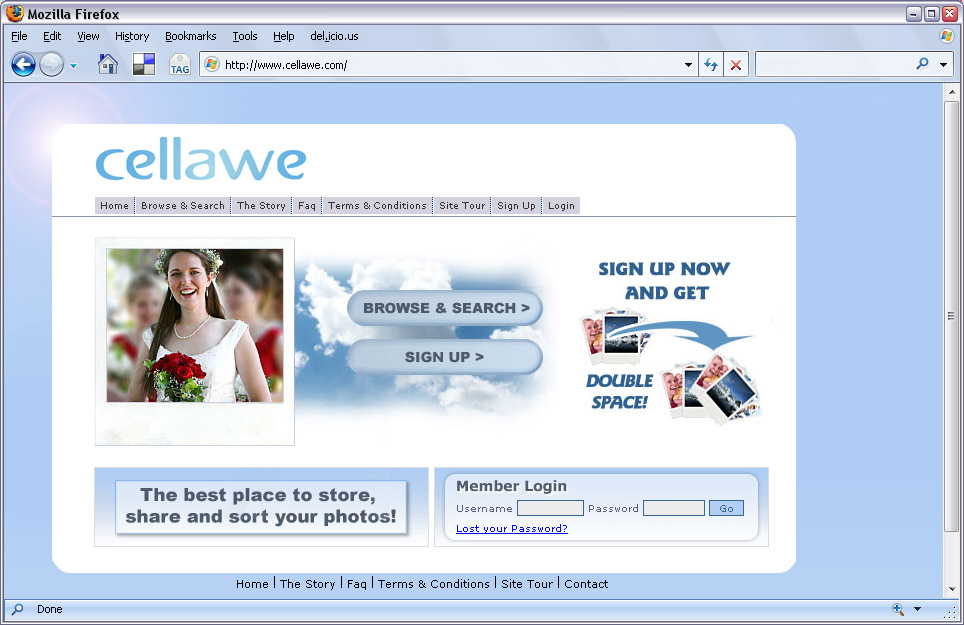Click the status bar zoom icon
Image resolution: width=964 pixels, height=625 pixels.
tap(898, 609)
